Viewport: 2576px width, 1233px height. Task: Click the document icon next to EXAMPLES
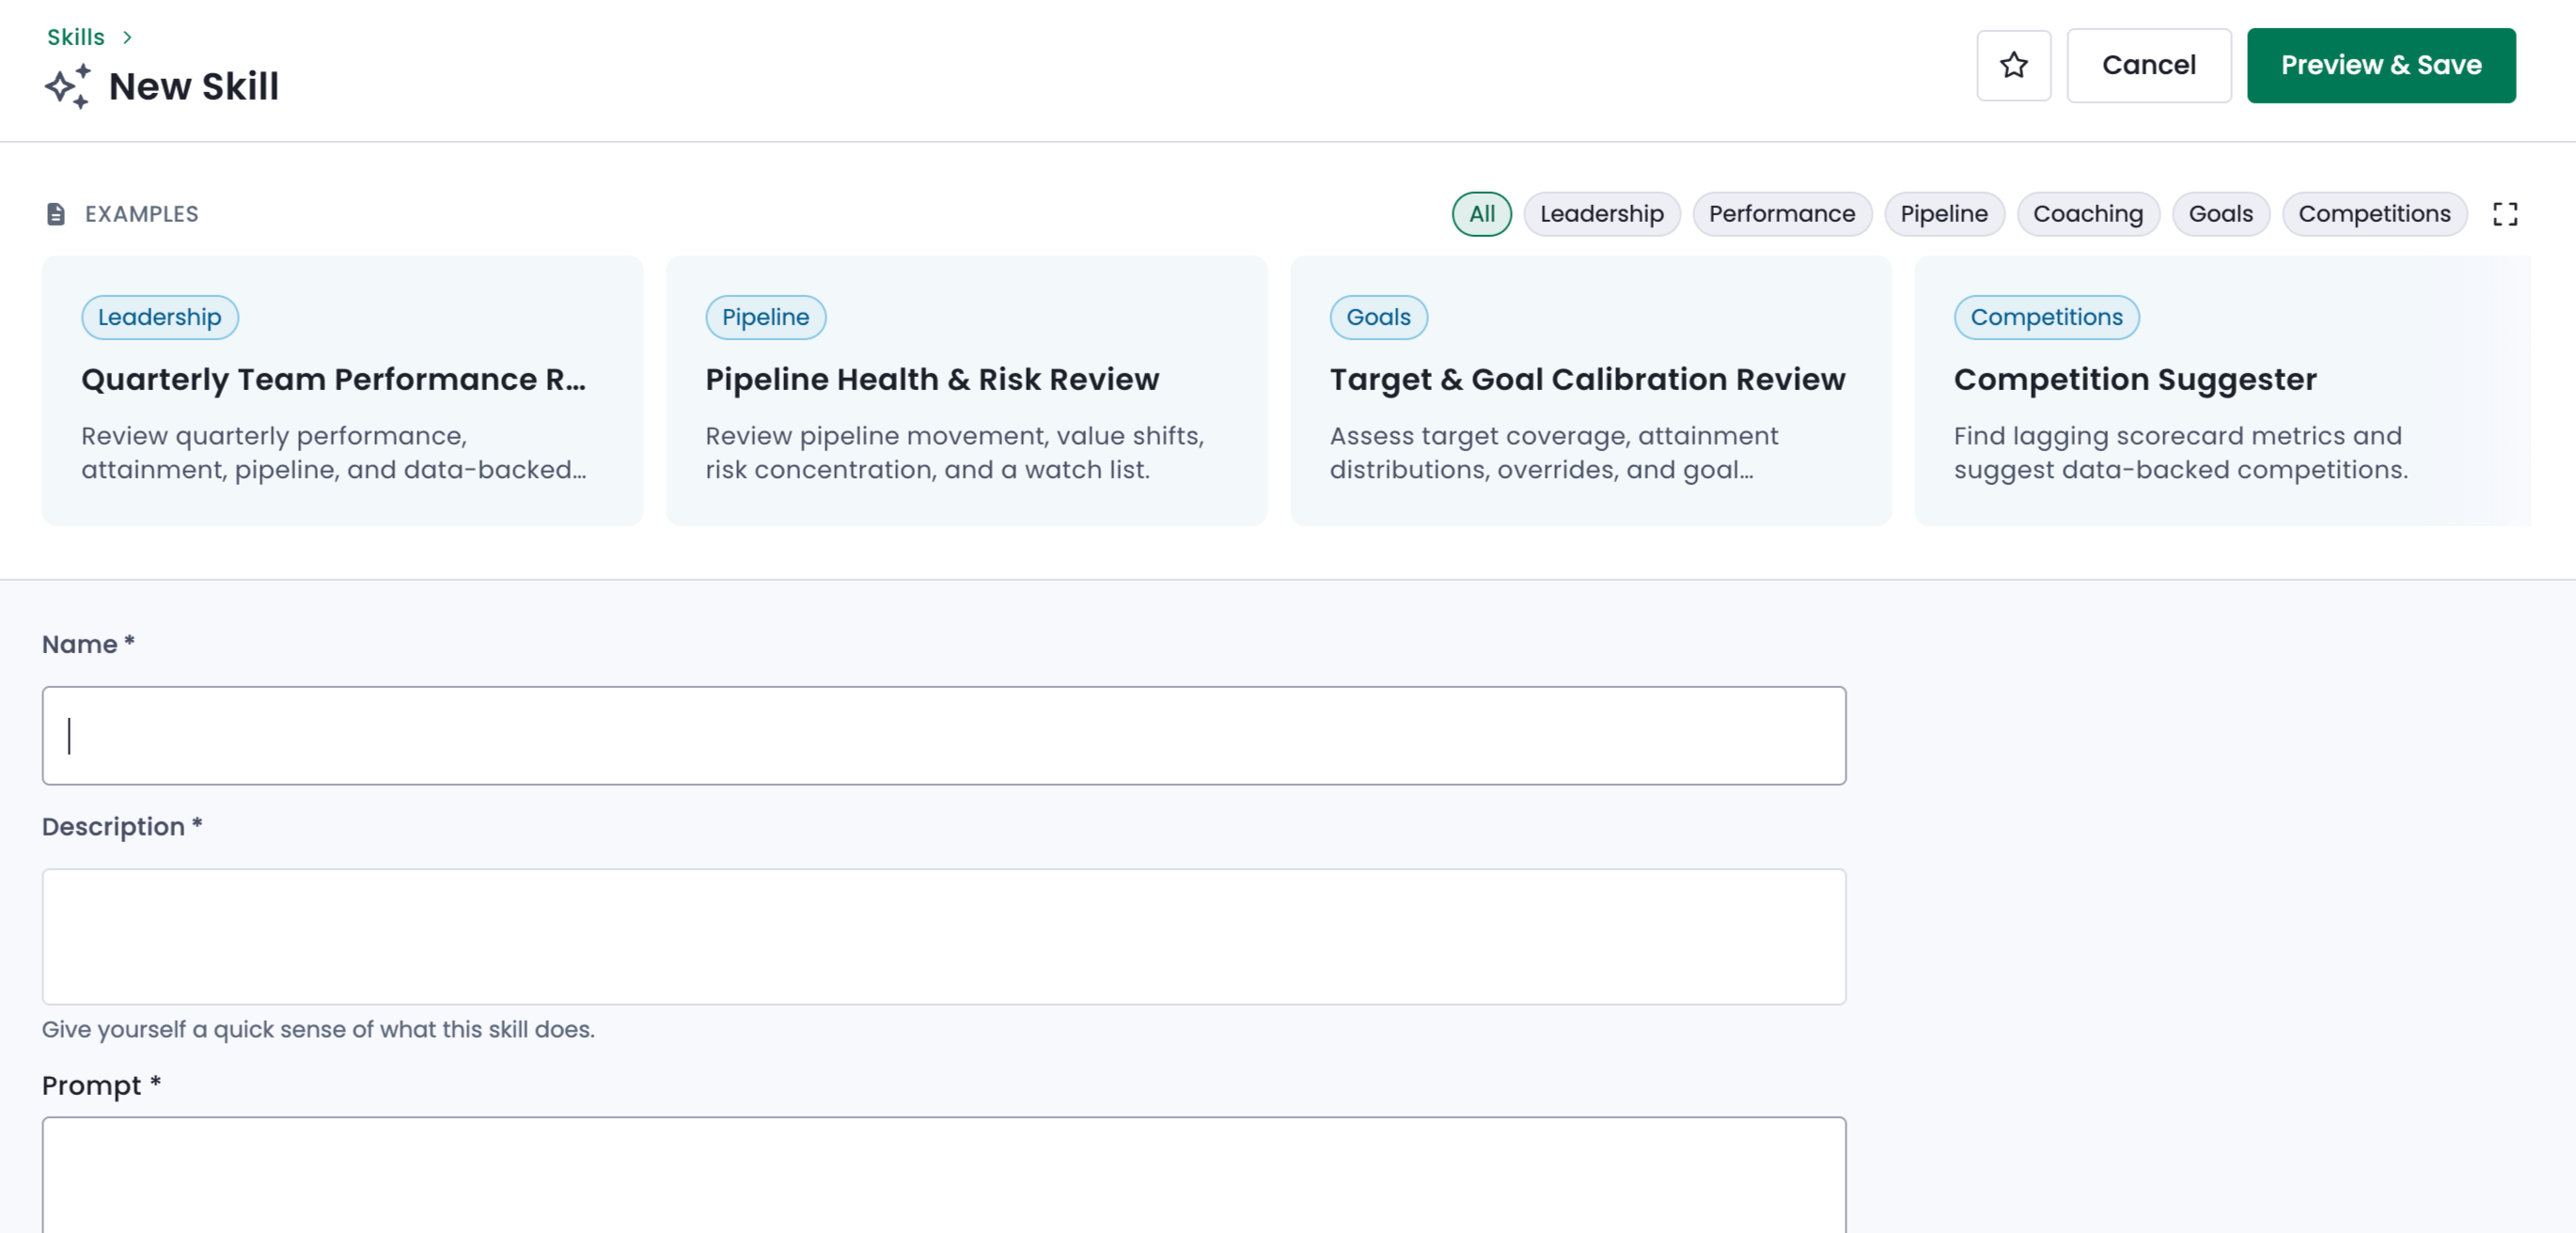click(56, 214)
